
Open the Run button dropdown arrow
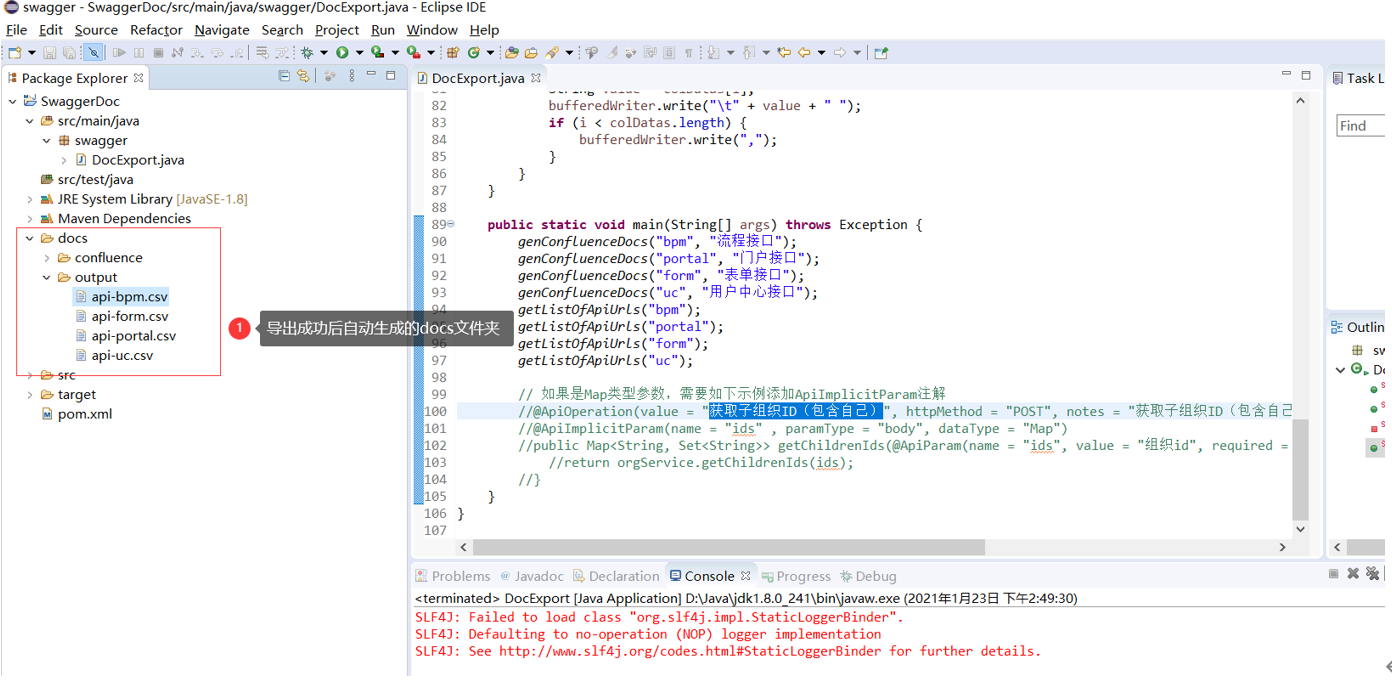pos(358,53)
